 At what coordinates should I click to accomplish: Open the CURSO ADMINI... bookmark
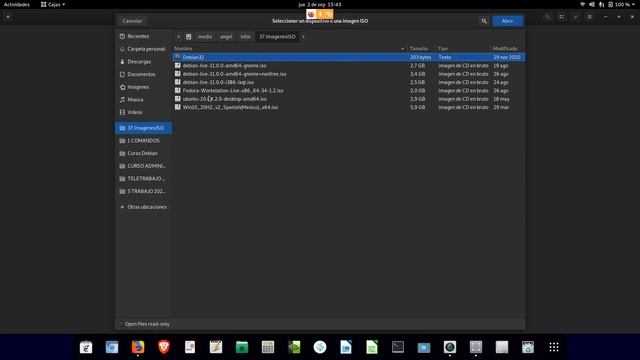click(x=143, y=166)
